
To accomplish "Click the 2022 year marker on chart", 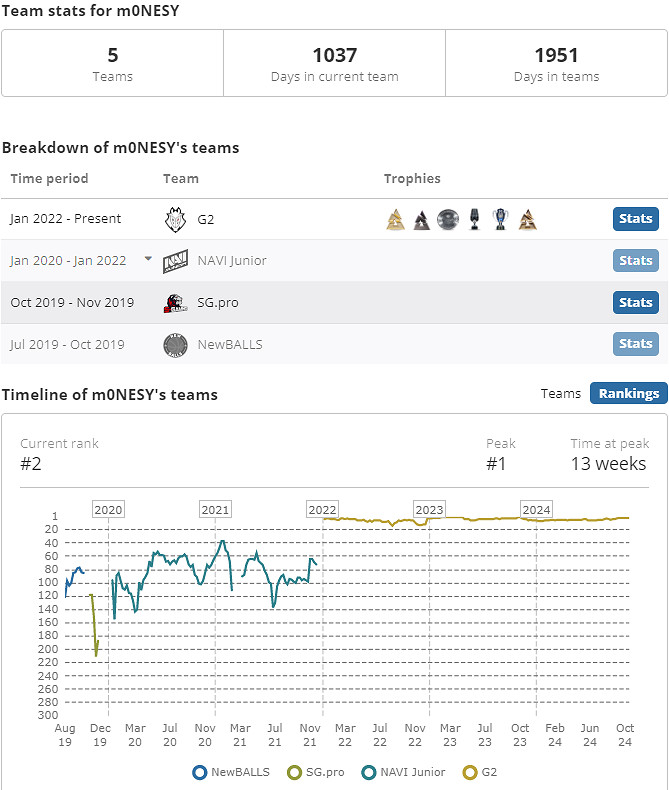I will [322, 510].
